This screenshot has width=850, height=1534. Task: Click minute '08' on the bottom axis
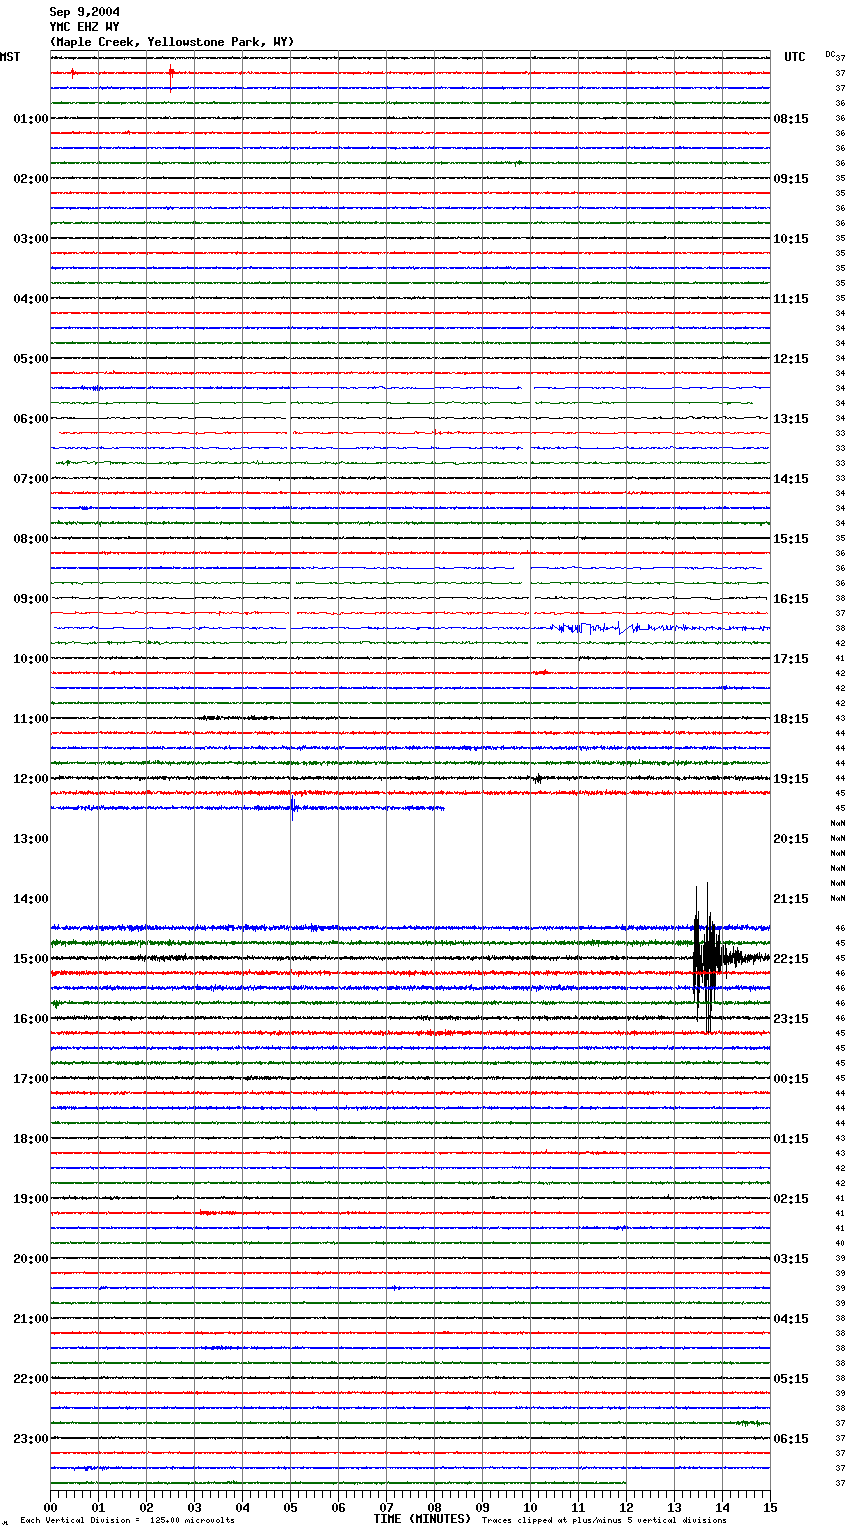click(434, 1507)
